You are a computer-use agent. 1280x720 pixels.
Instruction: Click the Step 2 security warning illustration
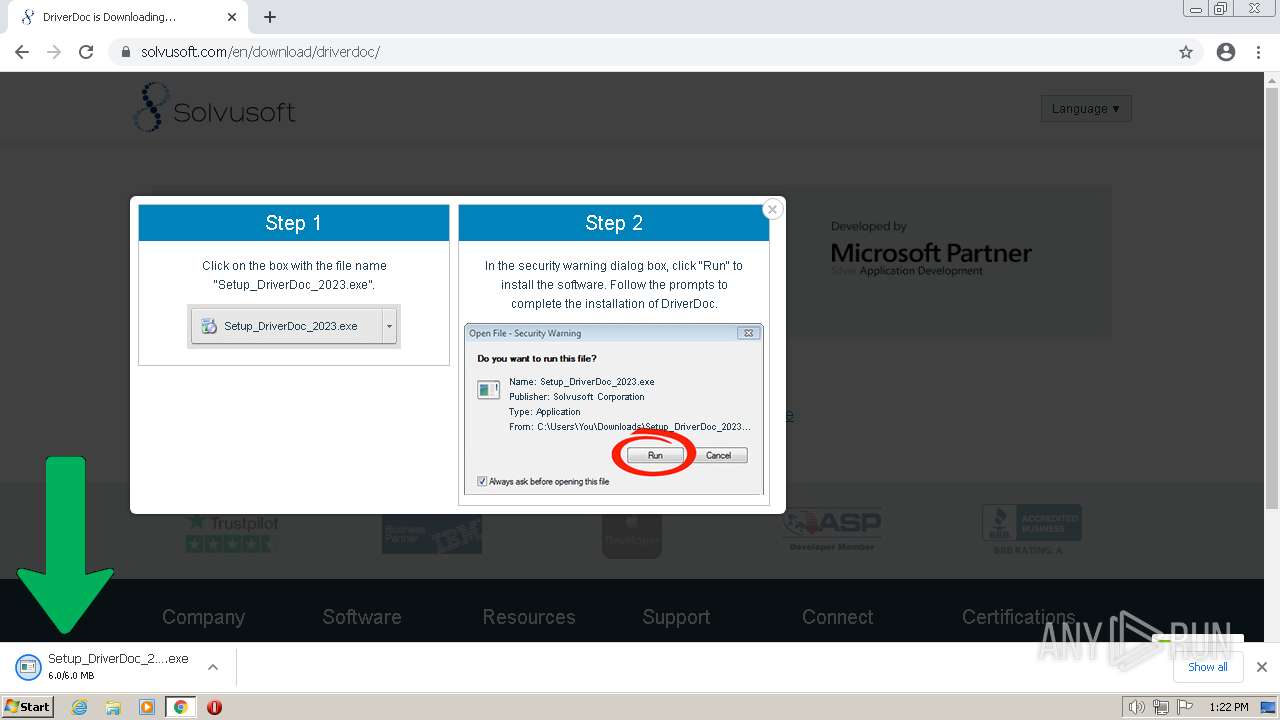[614, 409]
